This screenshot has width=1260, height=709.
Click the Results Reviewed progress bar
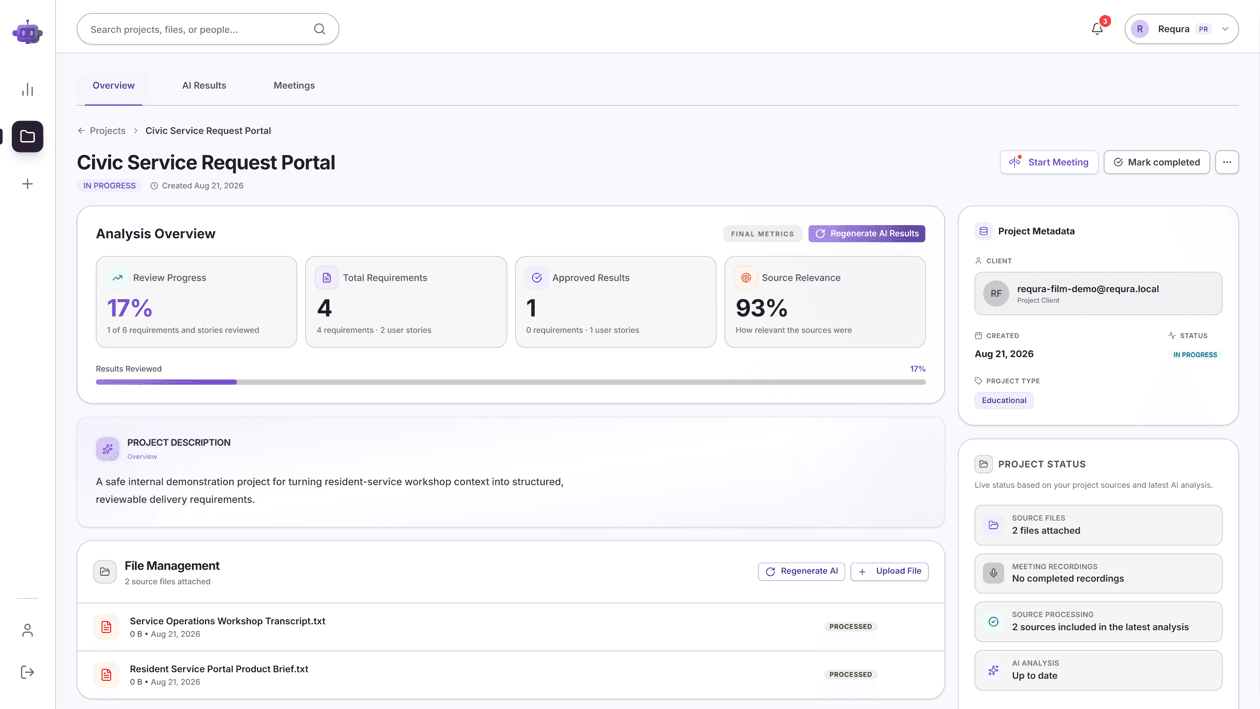[511, 382]
